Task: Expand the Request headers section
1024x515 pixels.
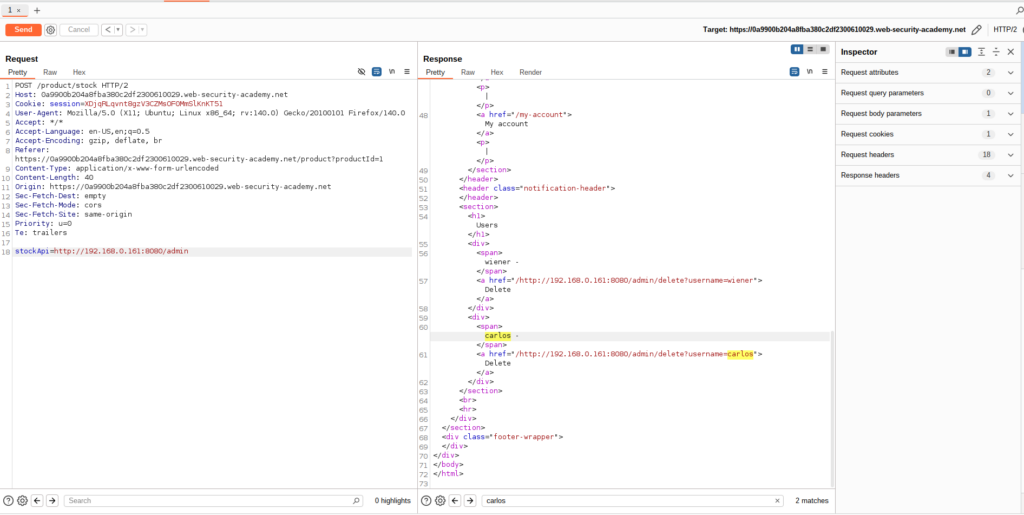Action: [x=1010, y=154]
